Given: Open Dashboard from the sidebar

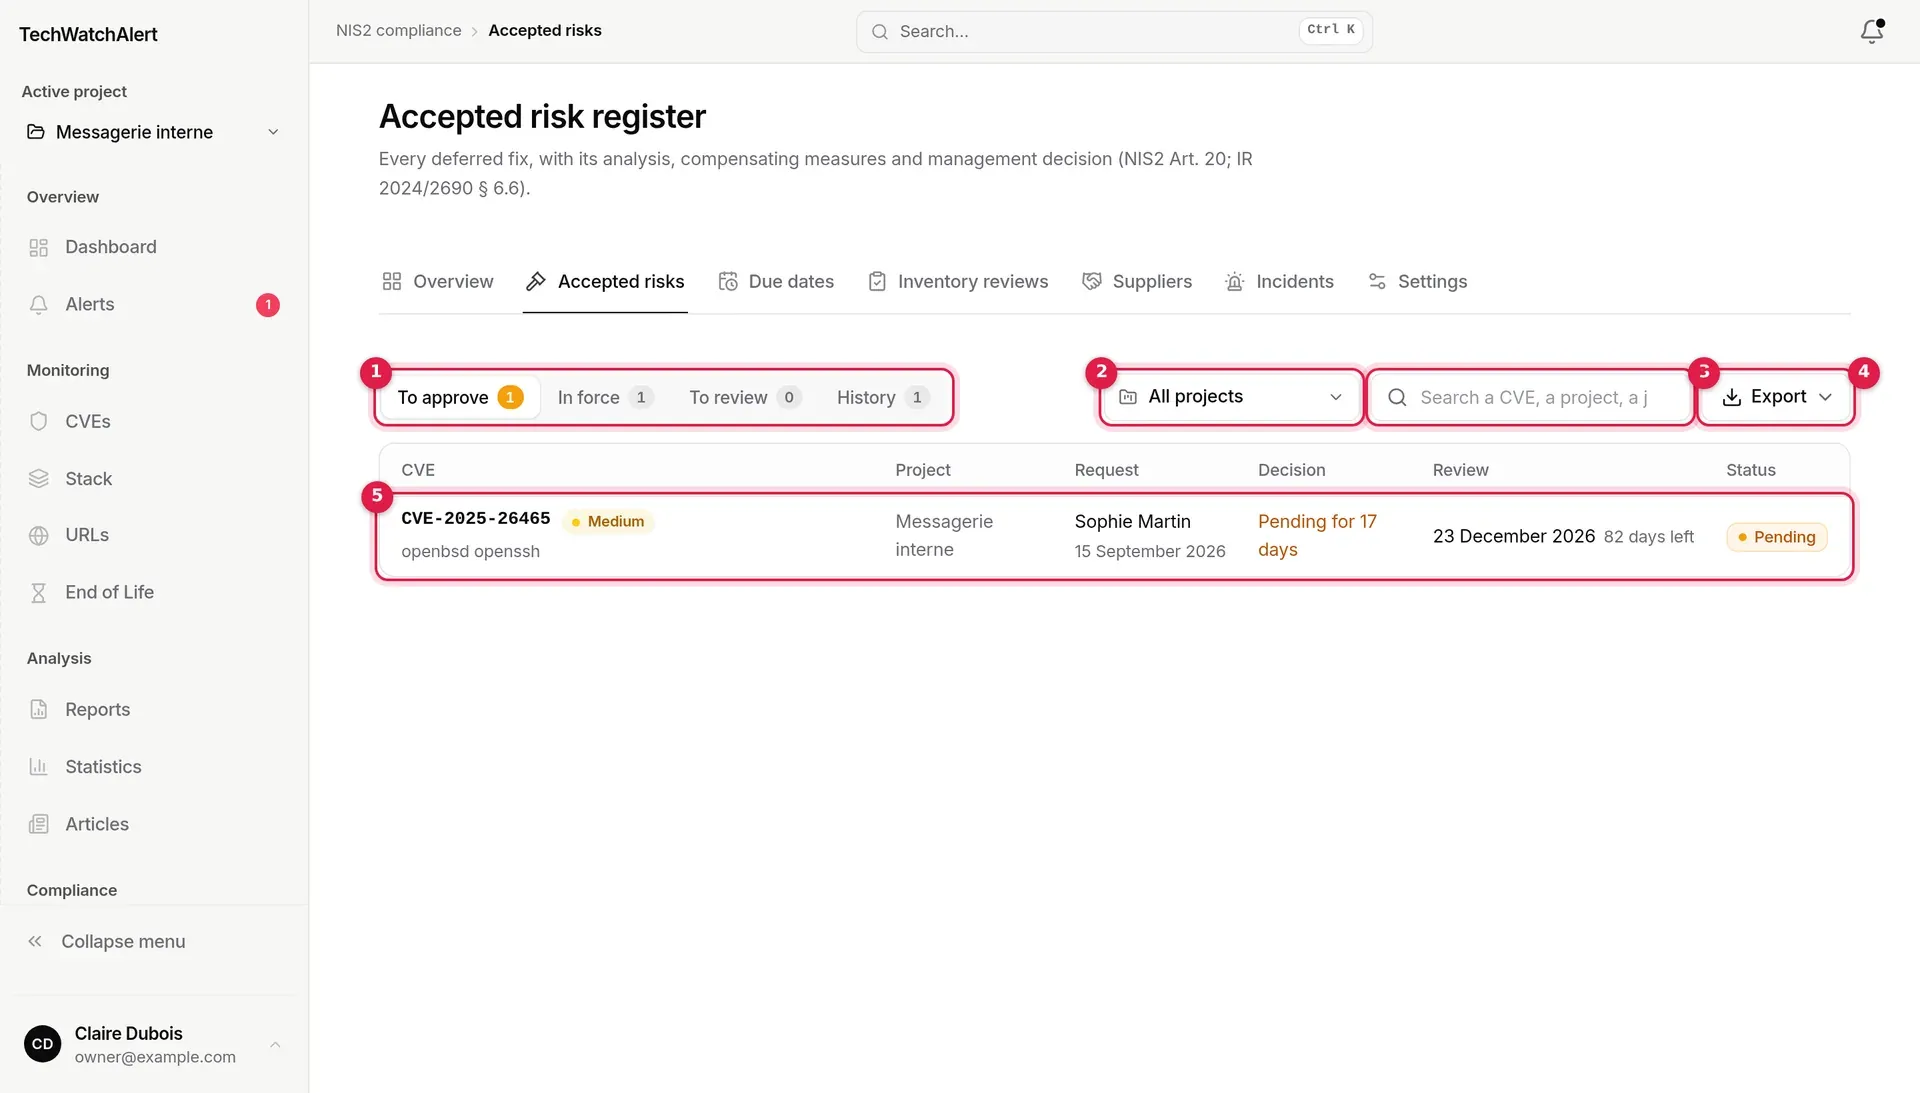Looking at the screenshot, I should [154, 247].
